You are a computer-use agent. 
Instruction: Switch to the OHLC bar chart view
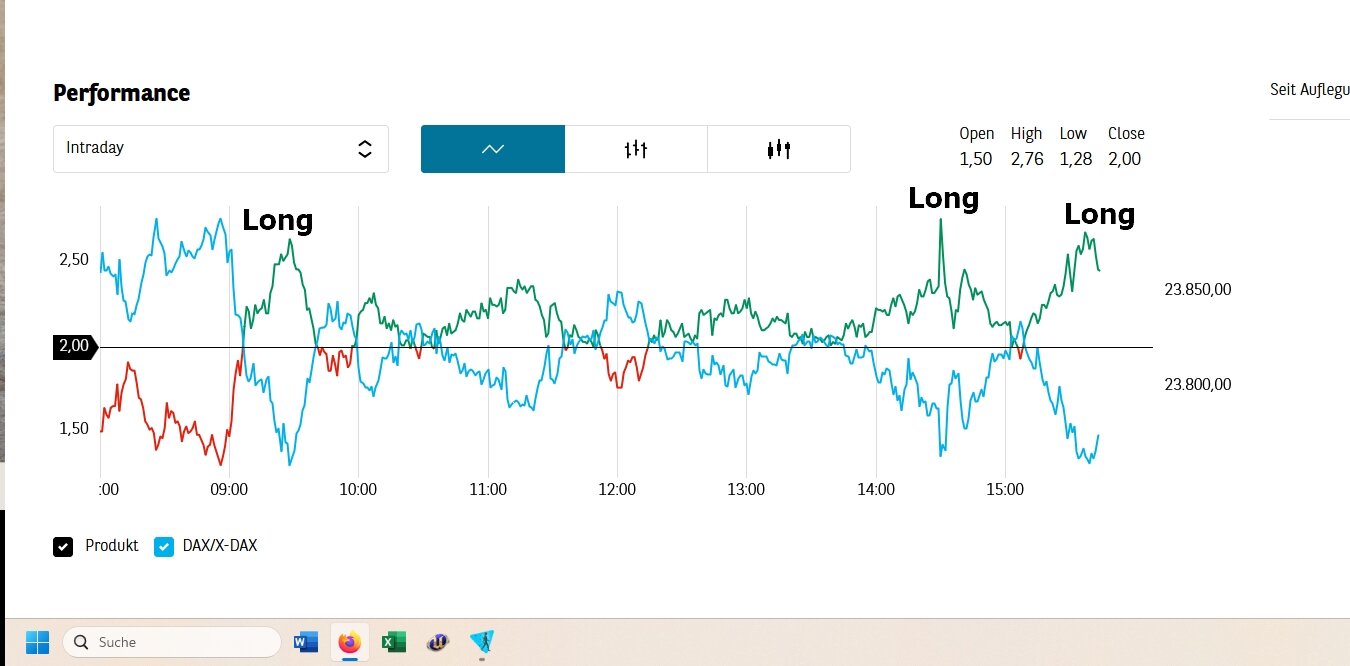coord(636,149)
